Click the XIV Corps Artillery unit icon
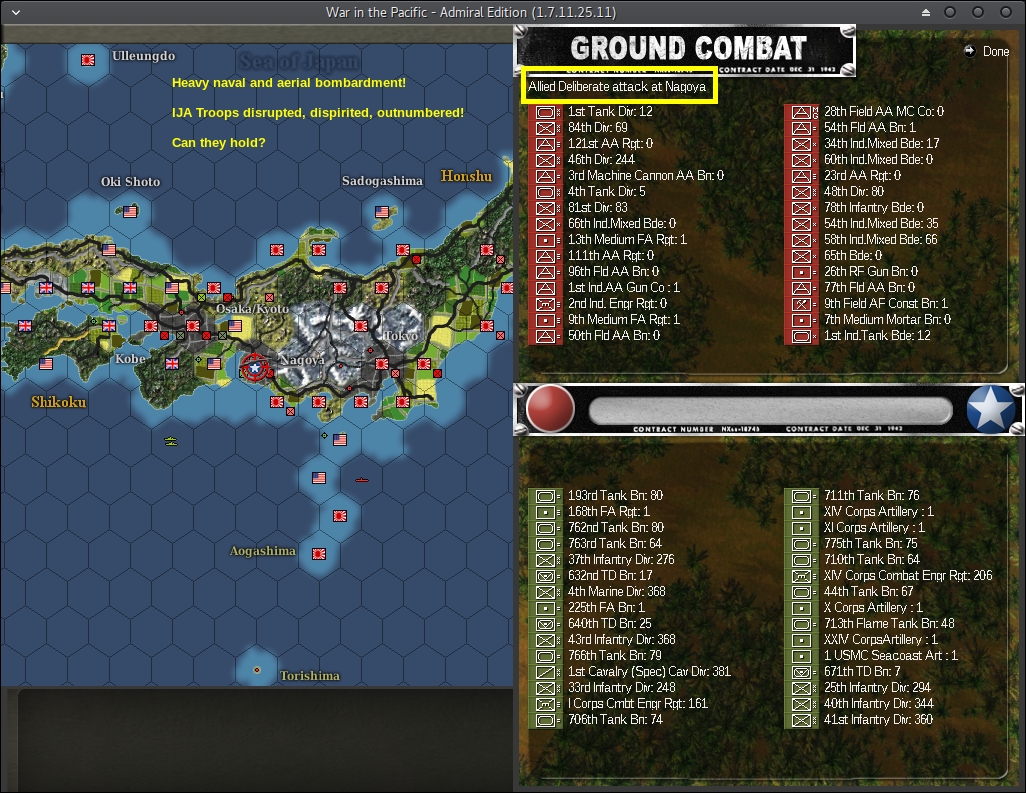Viewport: 1026px width, 793px height. [801, 512]
